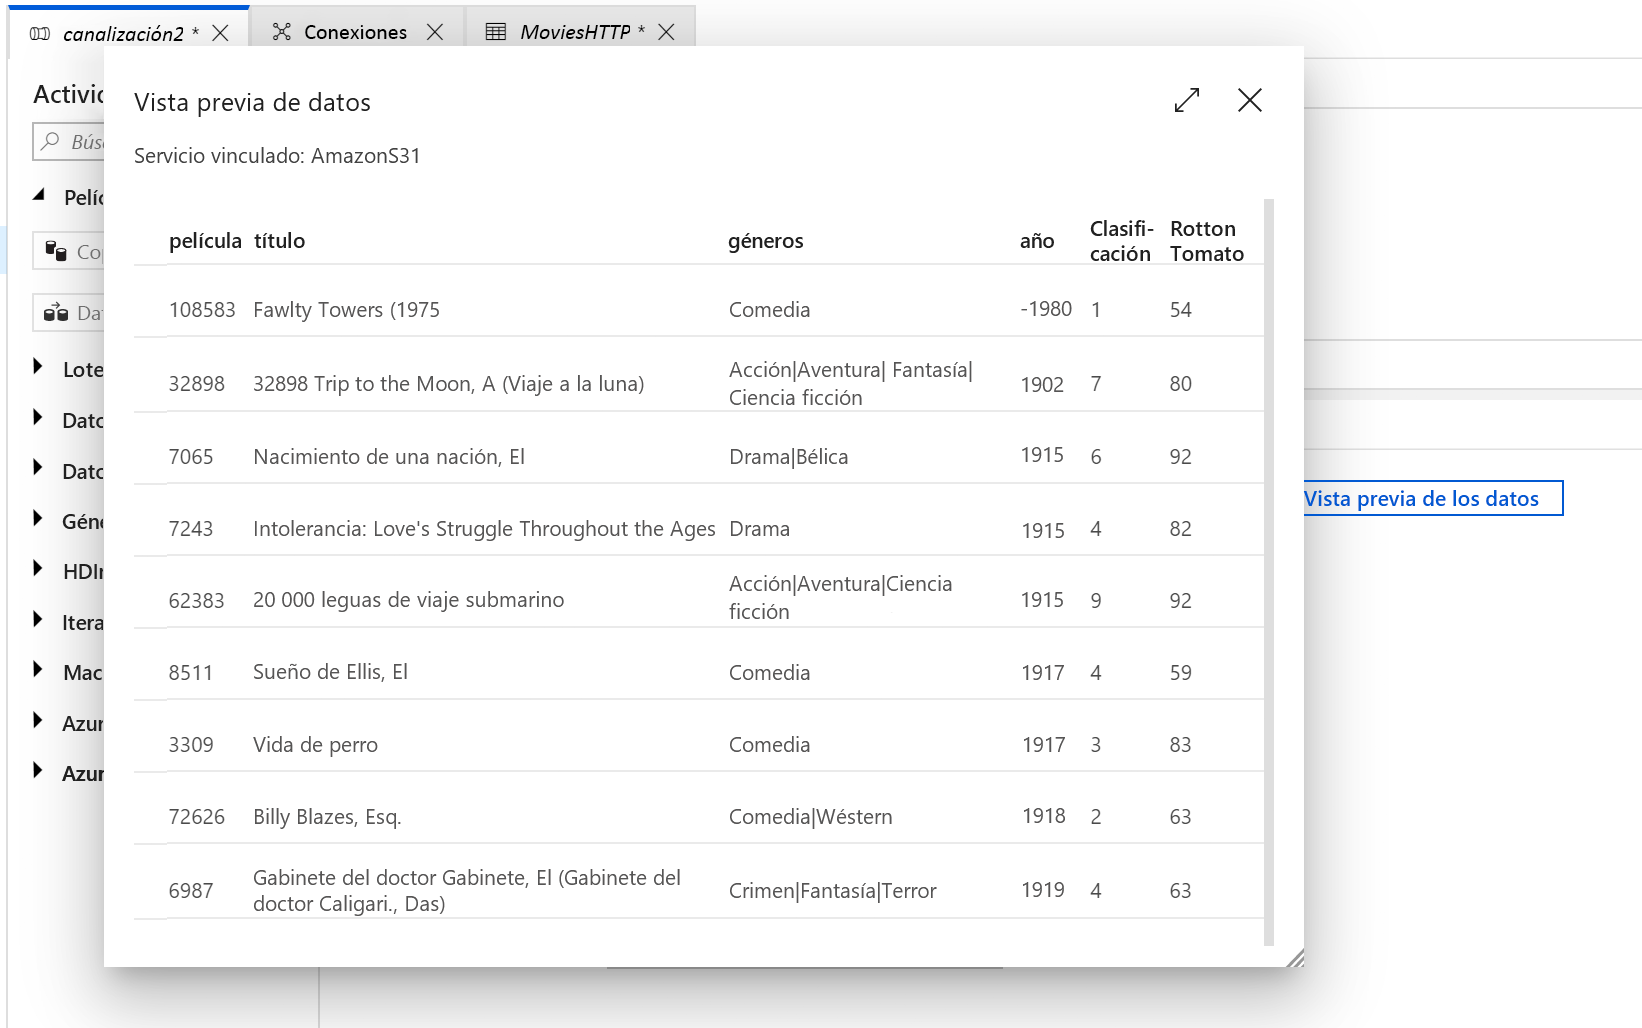Expand the Gén activities group
This screenshot has width=1642, height=1028.
click(x=38, y=518)
